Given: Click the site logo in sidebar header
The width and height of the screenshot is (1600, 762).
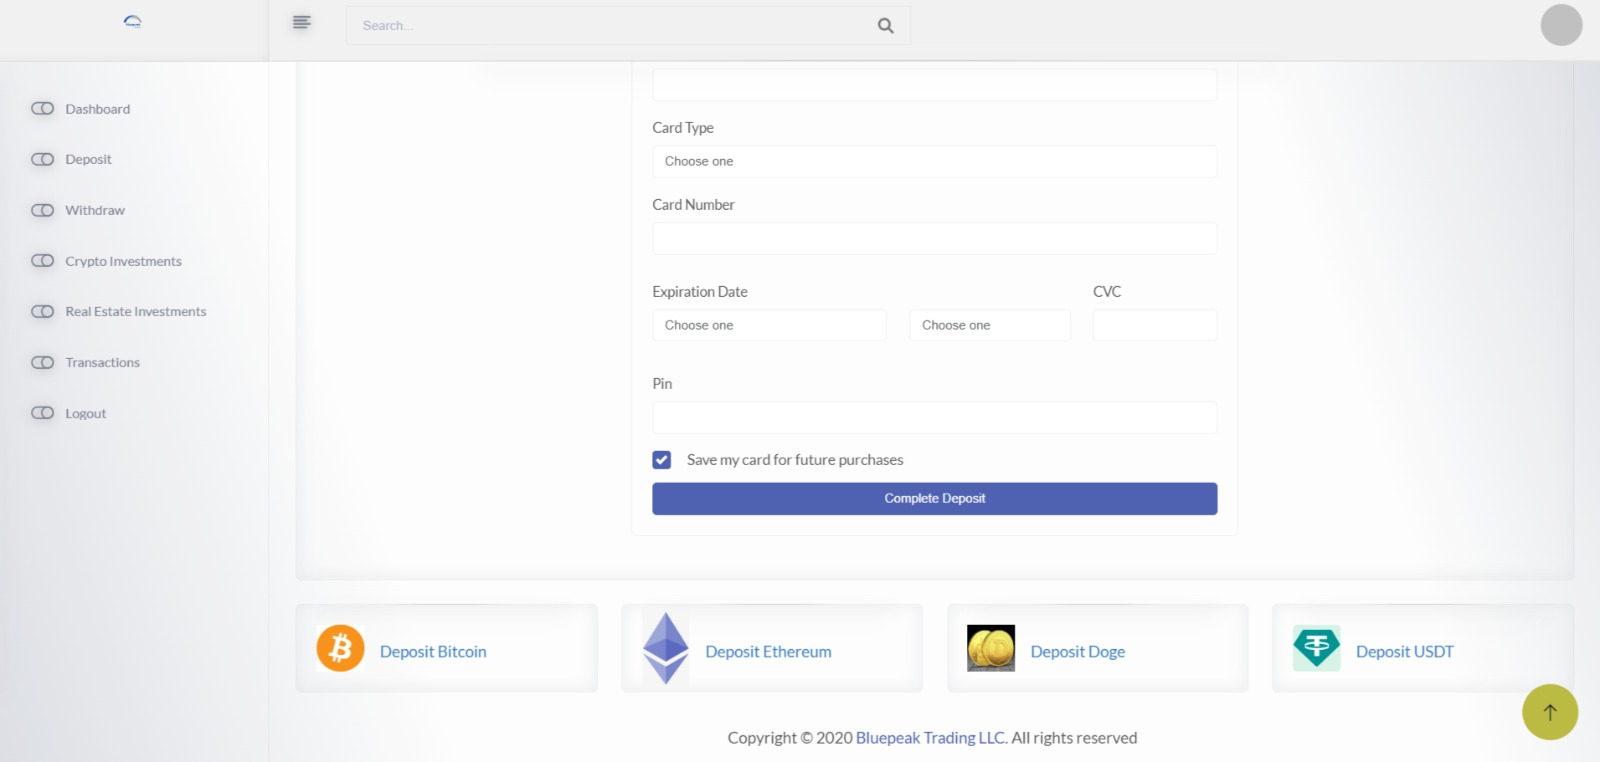Looking at the screenshot, I should pyautogui.click(x=133, y=22).
